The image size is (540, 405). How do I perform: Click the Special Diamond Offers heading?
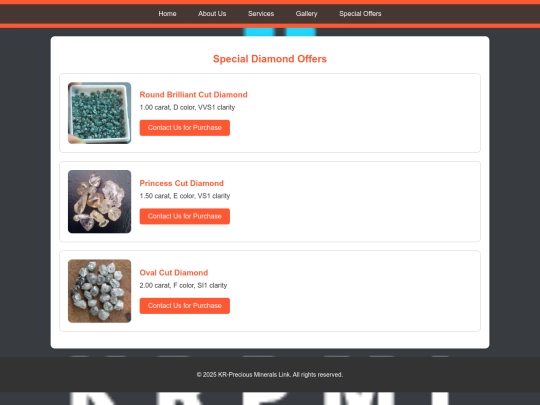pyautogui.click(x=270, y=59)
